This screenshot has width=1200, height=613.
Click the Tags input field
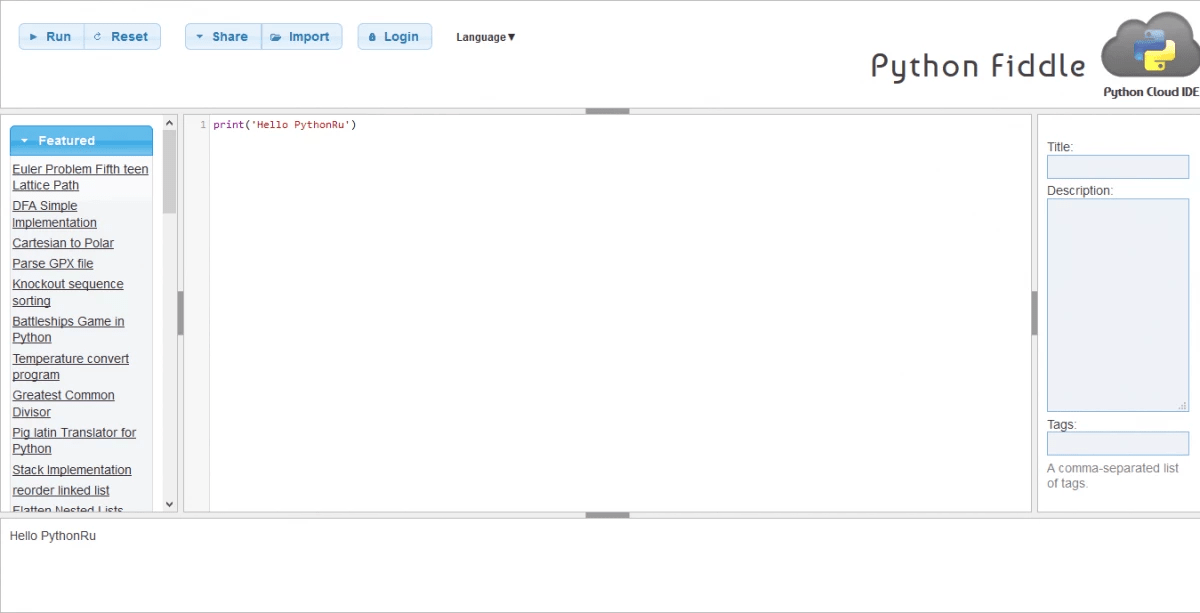(1118, 444)
